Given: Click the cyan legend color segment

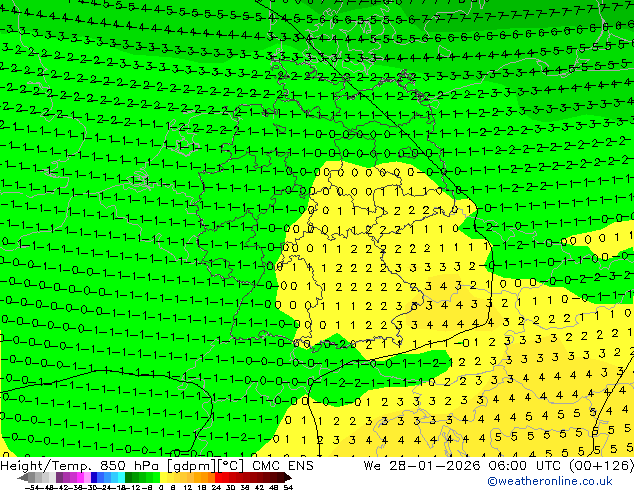Looking at the screenshot, I should coord(121,477).
